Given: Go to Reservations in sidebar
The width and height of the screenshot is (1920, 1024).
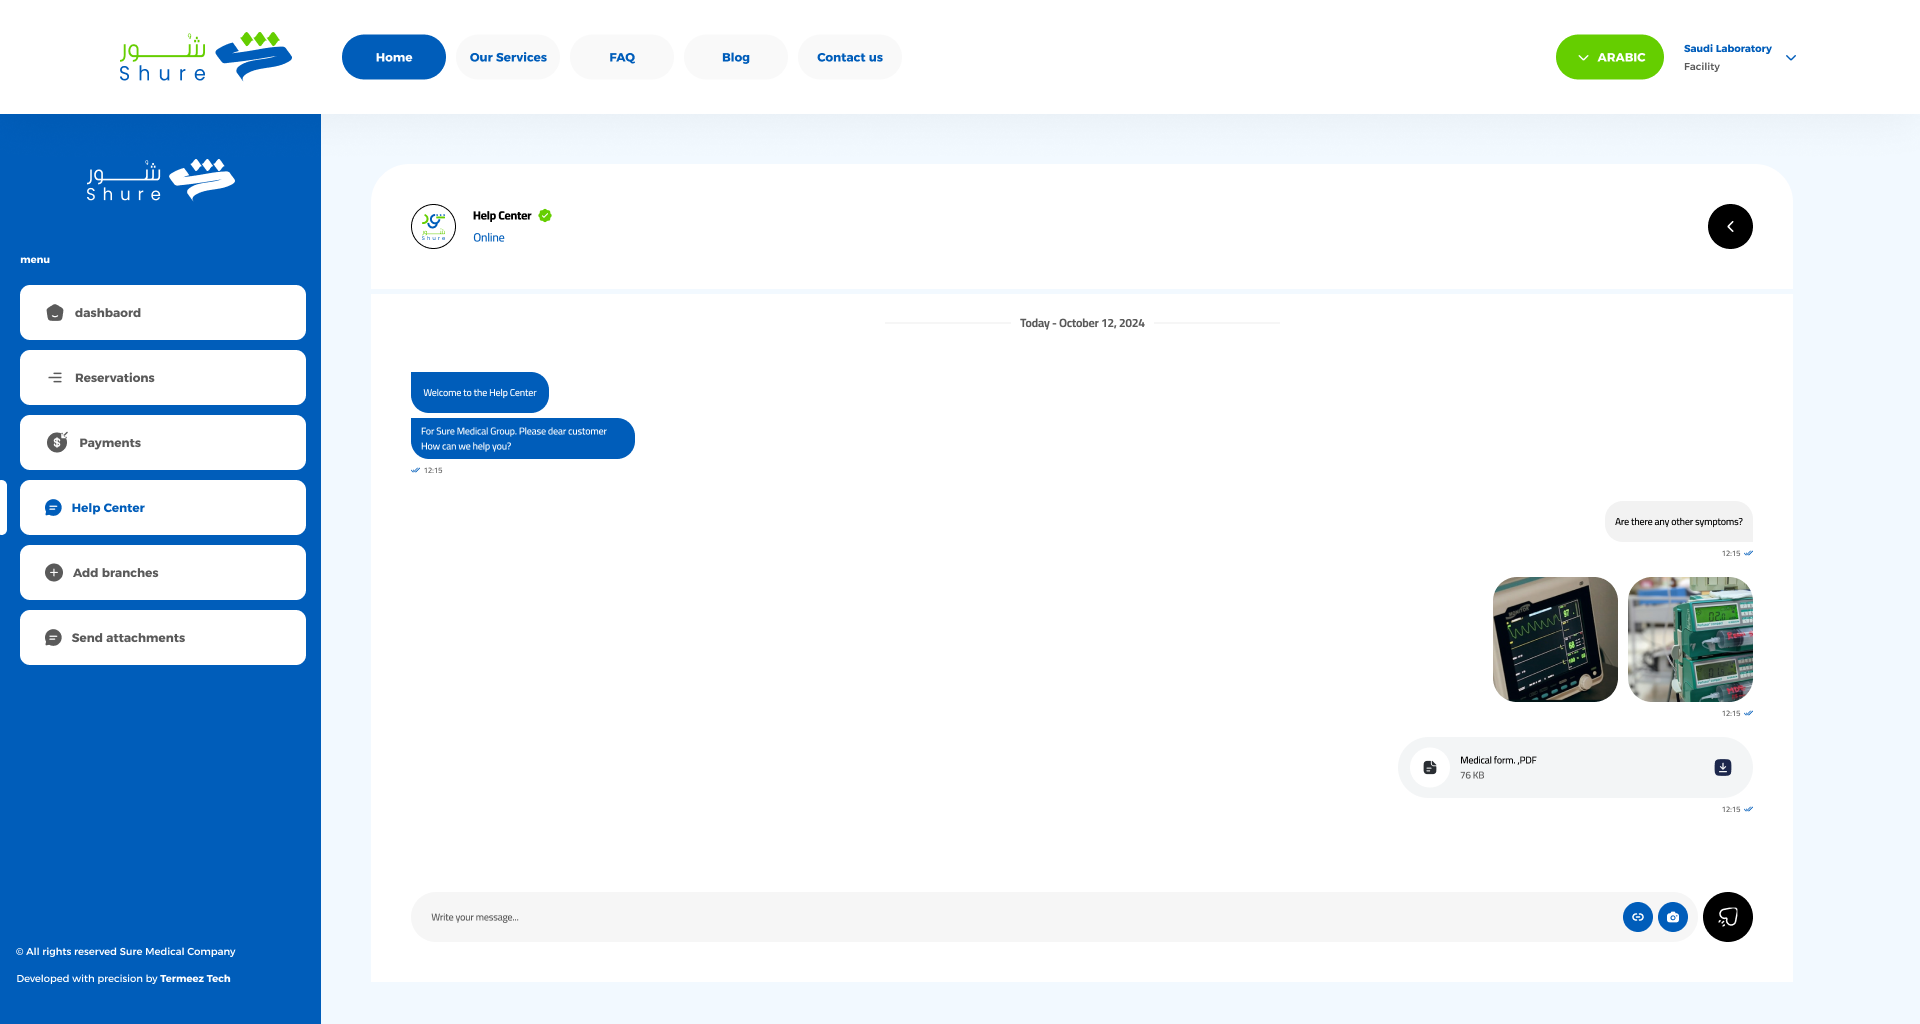Looking at the screenshot, I should tap(163, 378).
